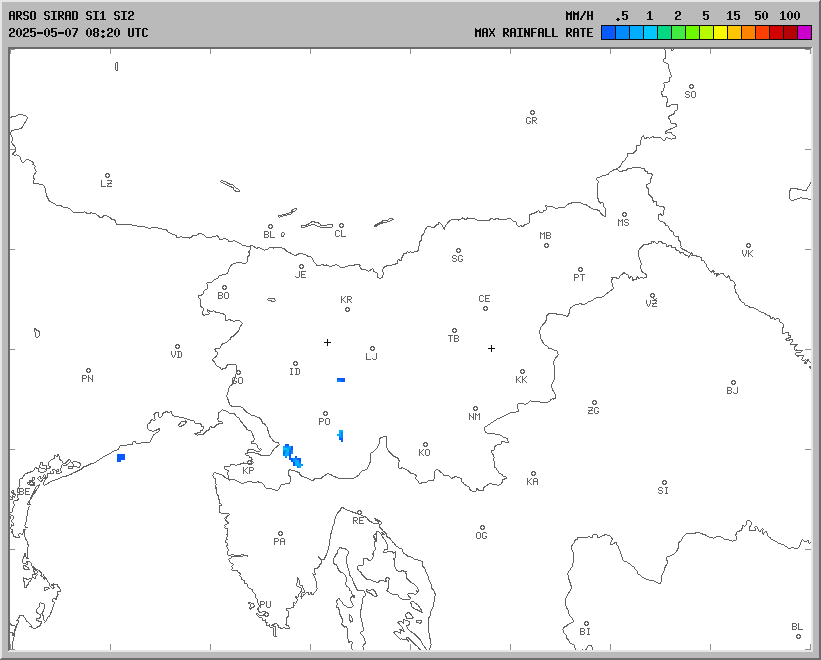Click the magenta swatch in rainfall legend
Screen dimensions: 821x660
point(805,33)
